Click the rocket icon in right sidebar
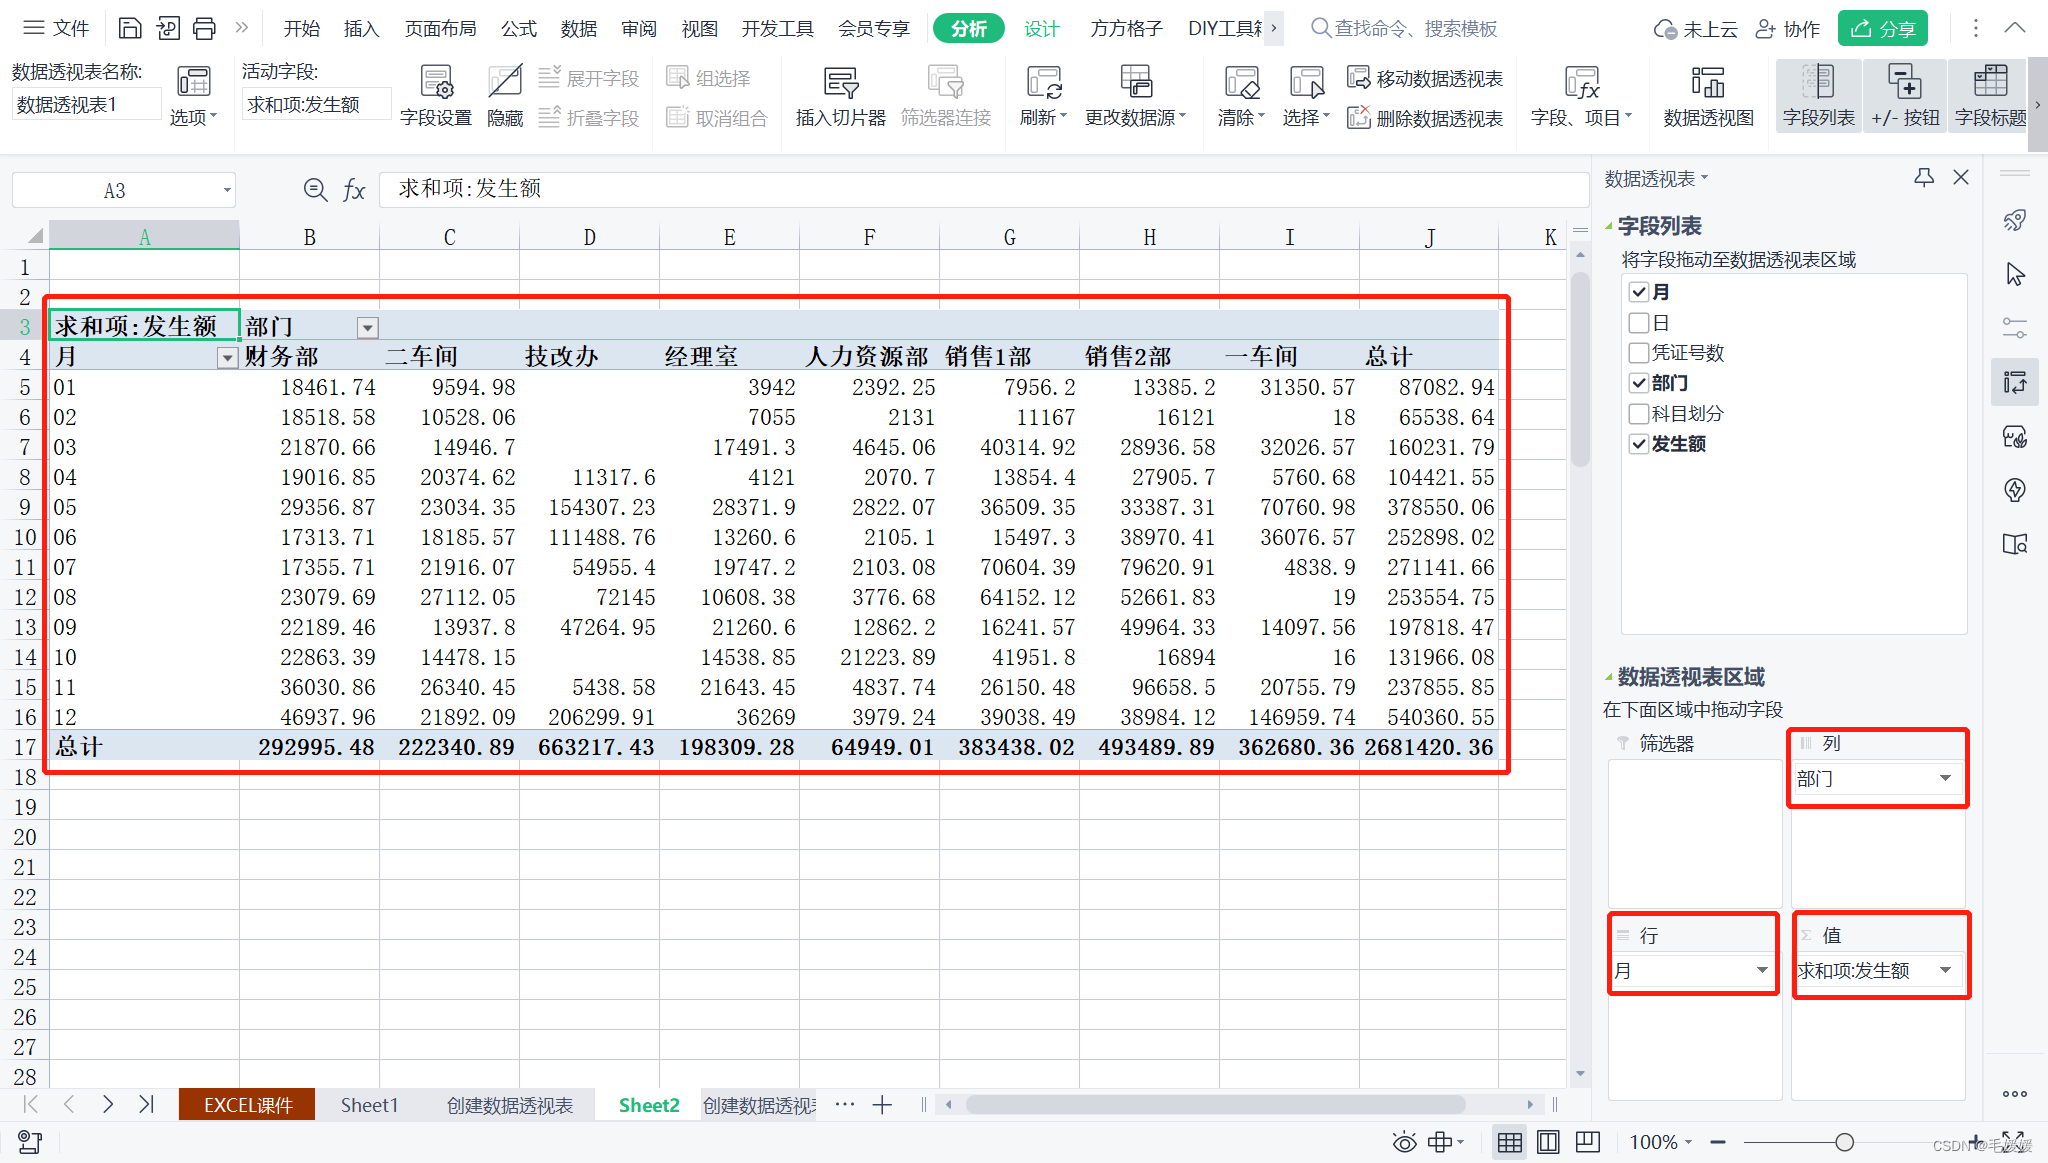The height and width of the screenshot is (1163, 2048). coord(2015,220)
